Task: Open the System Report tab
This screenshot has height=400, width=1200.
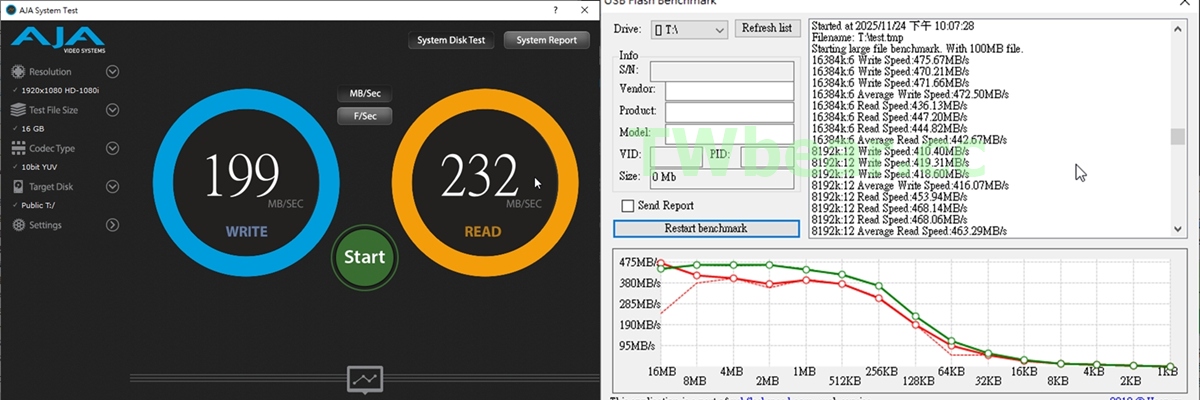Action: [546, 41]
